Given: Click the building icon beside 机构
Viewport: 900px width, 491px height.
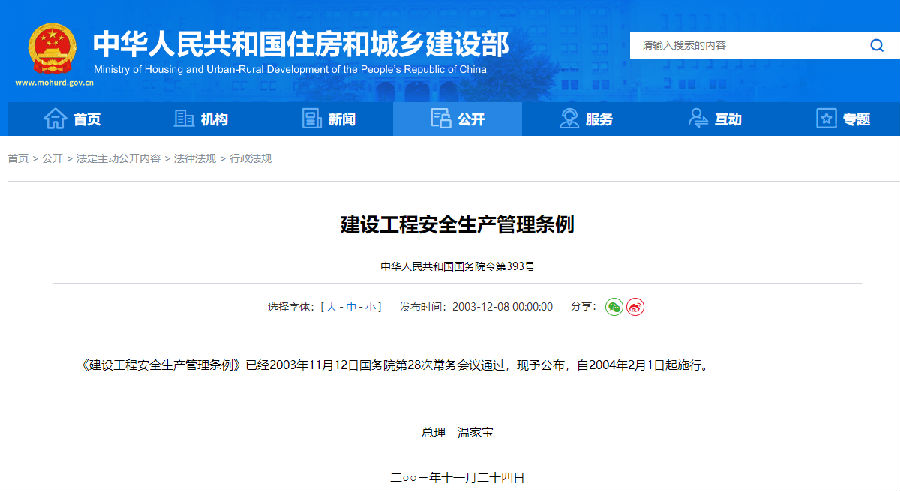Looking at the screenshot, I should click(x=183, y=119).
